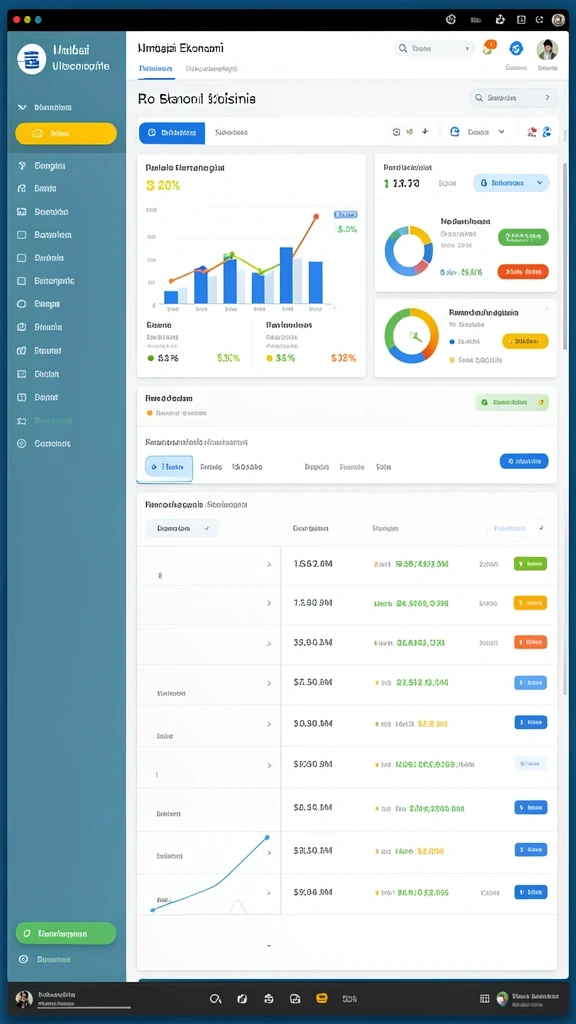
Task: Click the blue round badge icon beside the profile avatar
Action: (516, 48)
